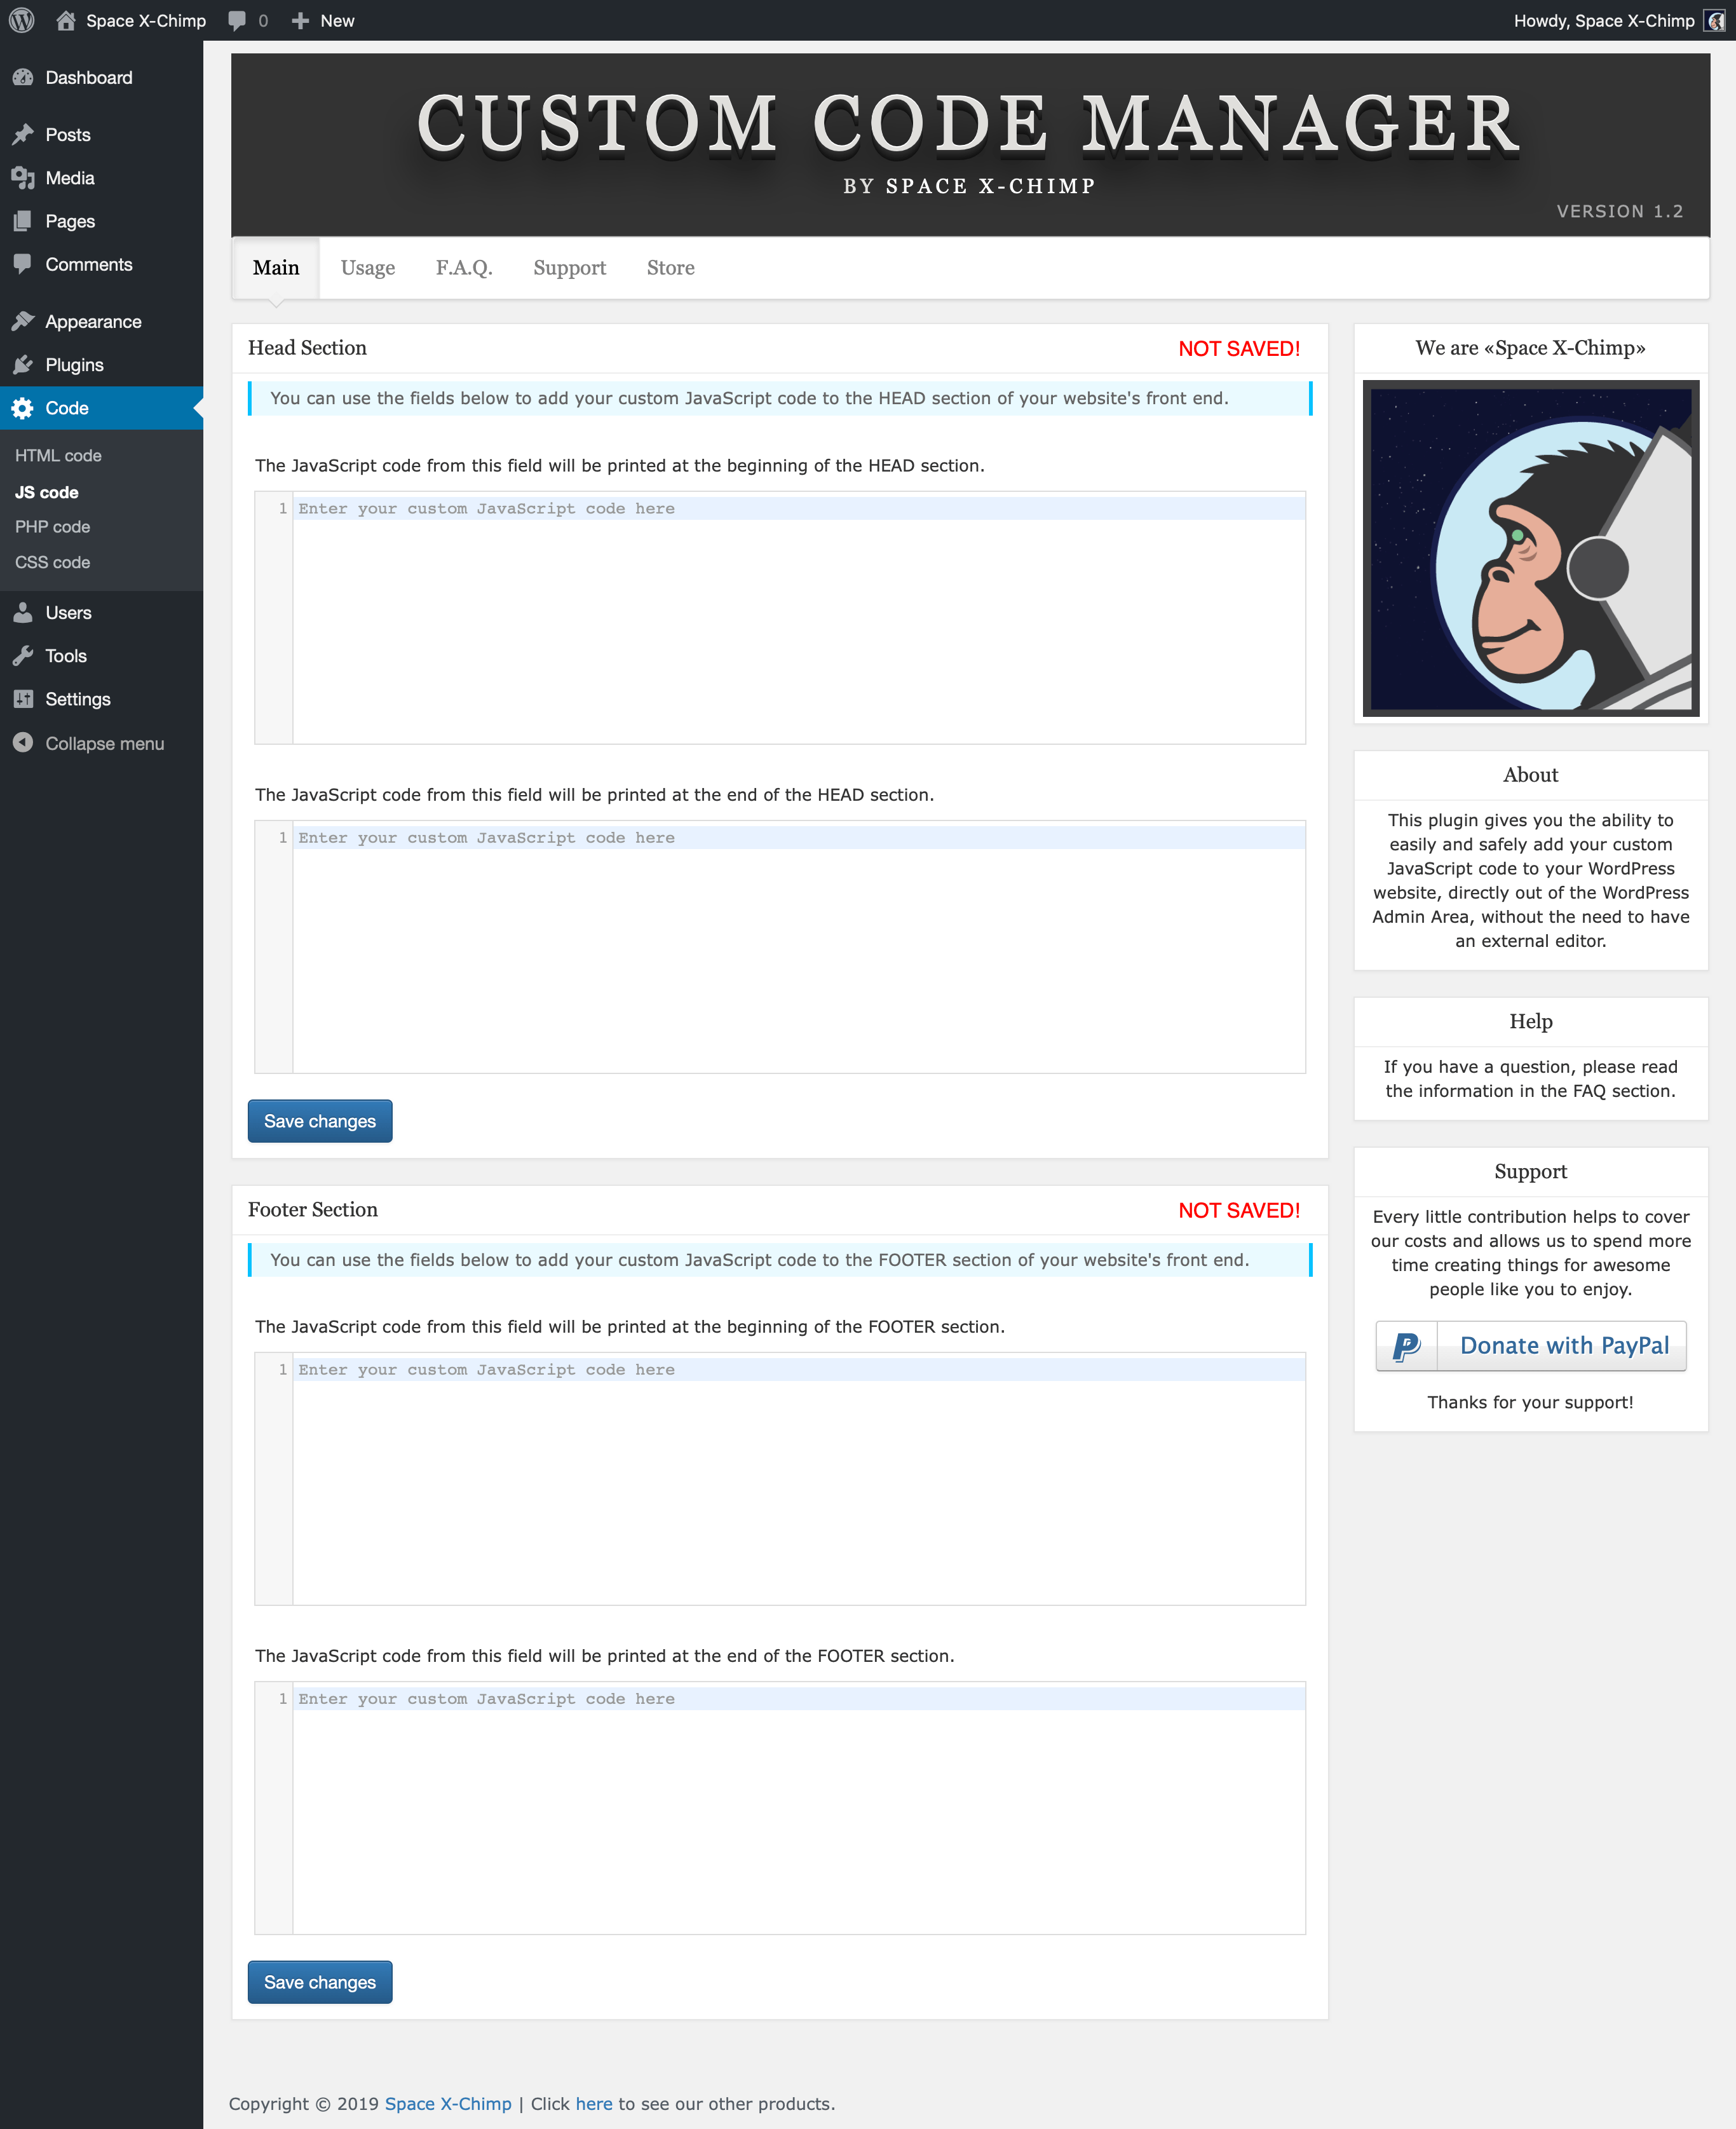The height and width of the screenshot is (2129, 1736).
Task: Switch to the Usage tab
Action: (368, 267)
